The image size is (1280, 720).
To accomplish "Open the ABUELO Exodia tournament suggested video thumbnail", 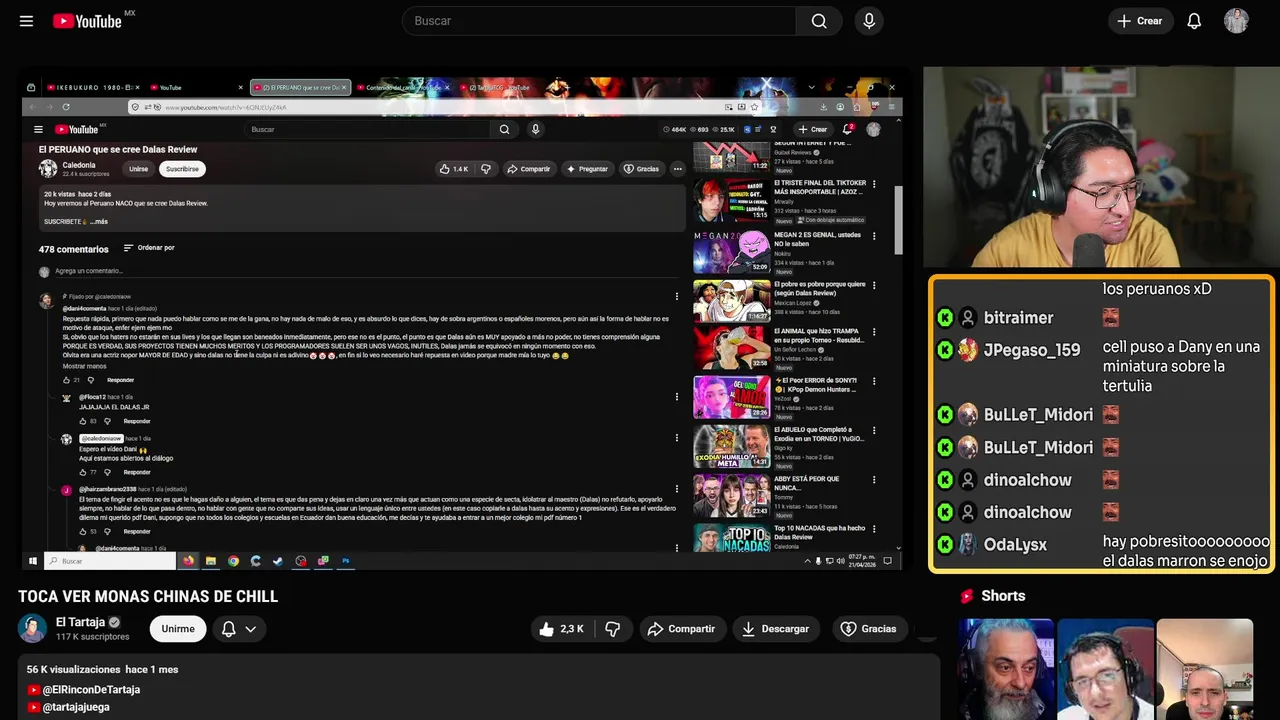I will pos(732,447).
